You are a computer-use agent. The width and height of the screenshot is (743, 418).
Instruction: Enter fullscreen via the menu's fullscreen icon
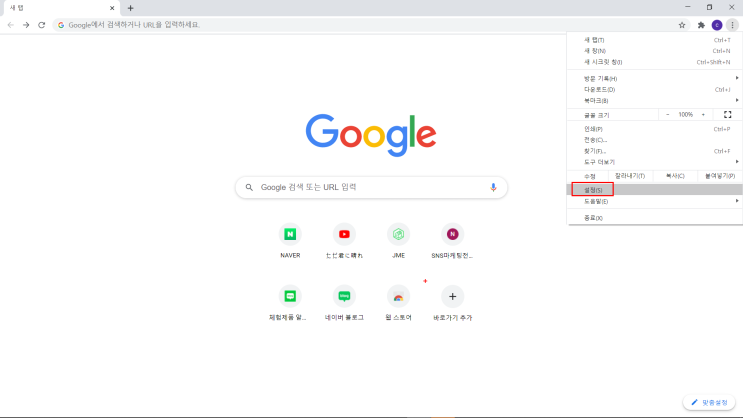pyautogui.click(x=727, y=115)
